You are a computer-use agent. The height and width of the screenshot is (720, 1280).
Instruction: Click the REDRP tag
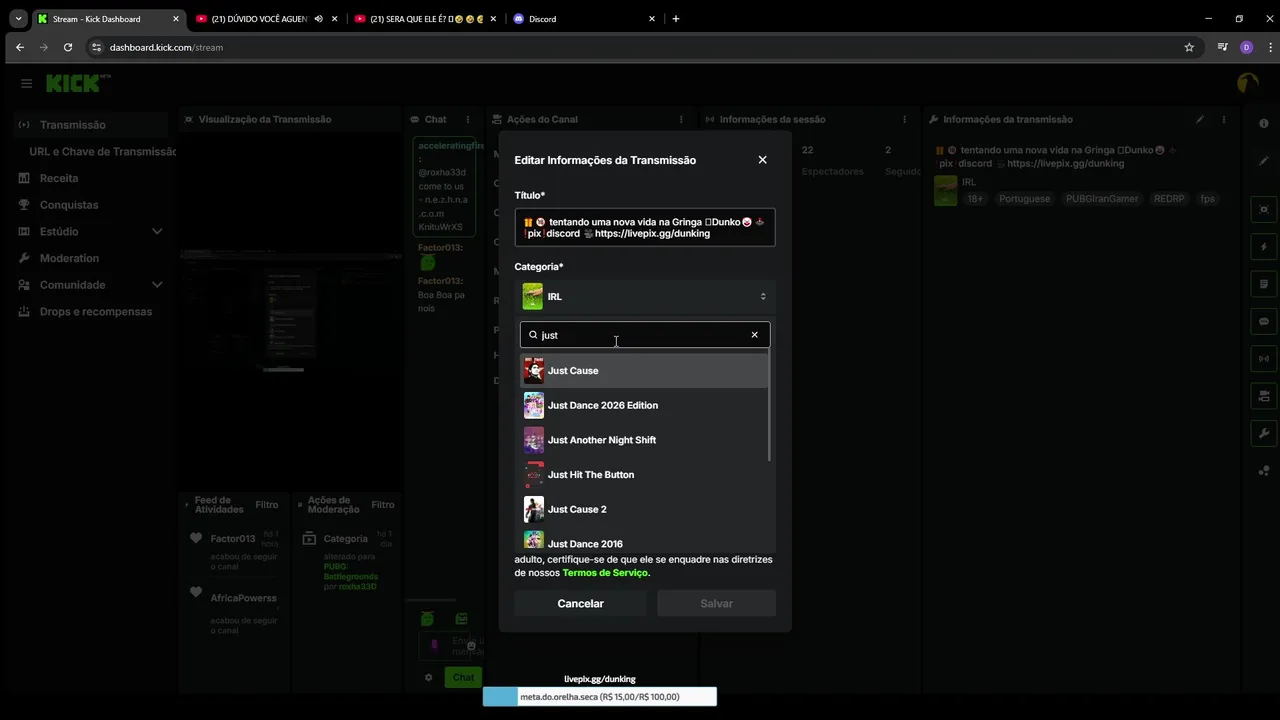coord(1169,199)
